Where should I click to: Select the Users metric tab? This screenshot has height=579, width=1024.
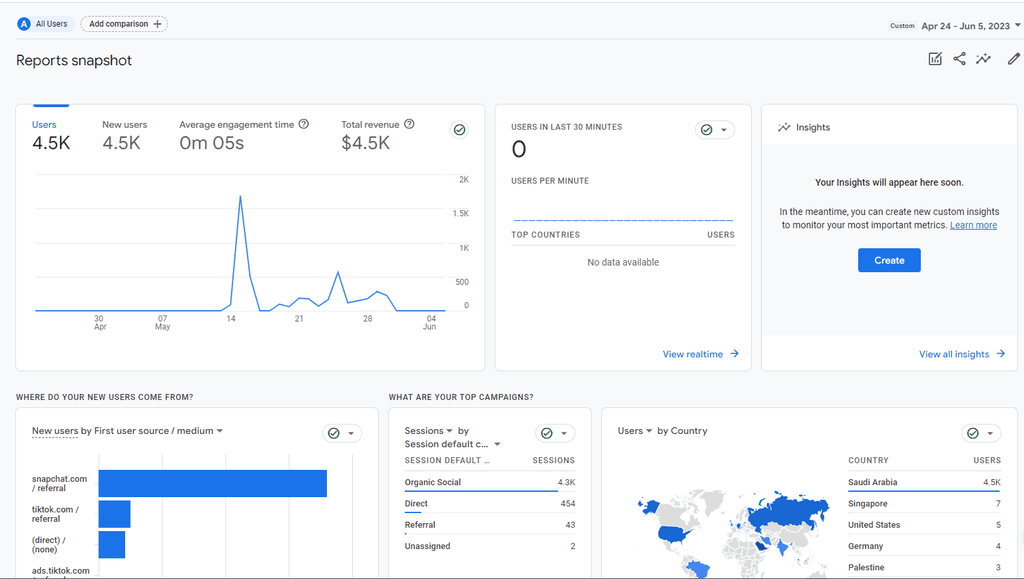[50, 135]
